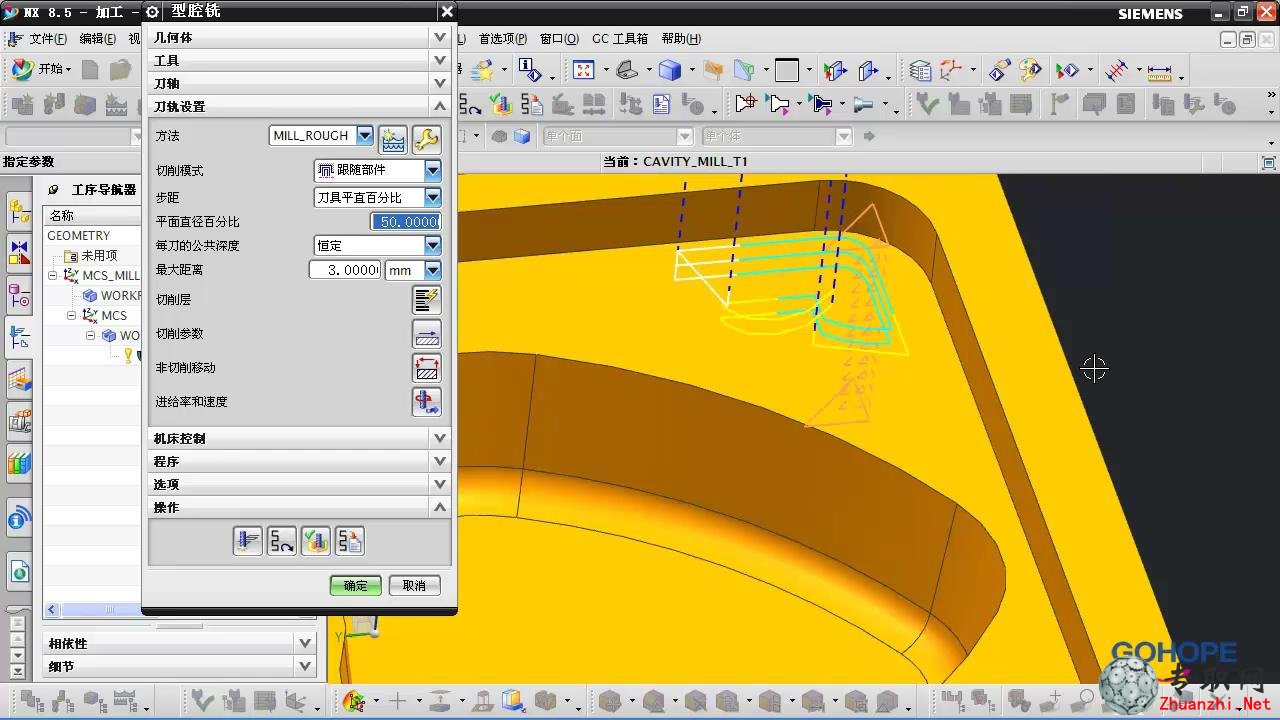Click the edit method wrench icon
1280x720 pixels.
427,139
